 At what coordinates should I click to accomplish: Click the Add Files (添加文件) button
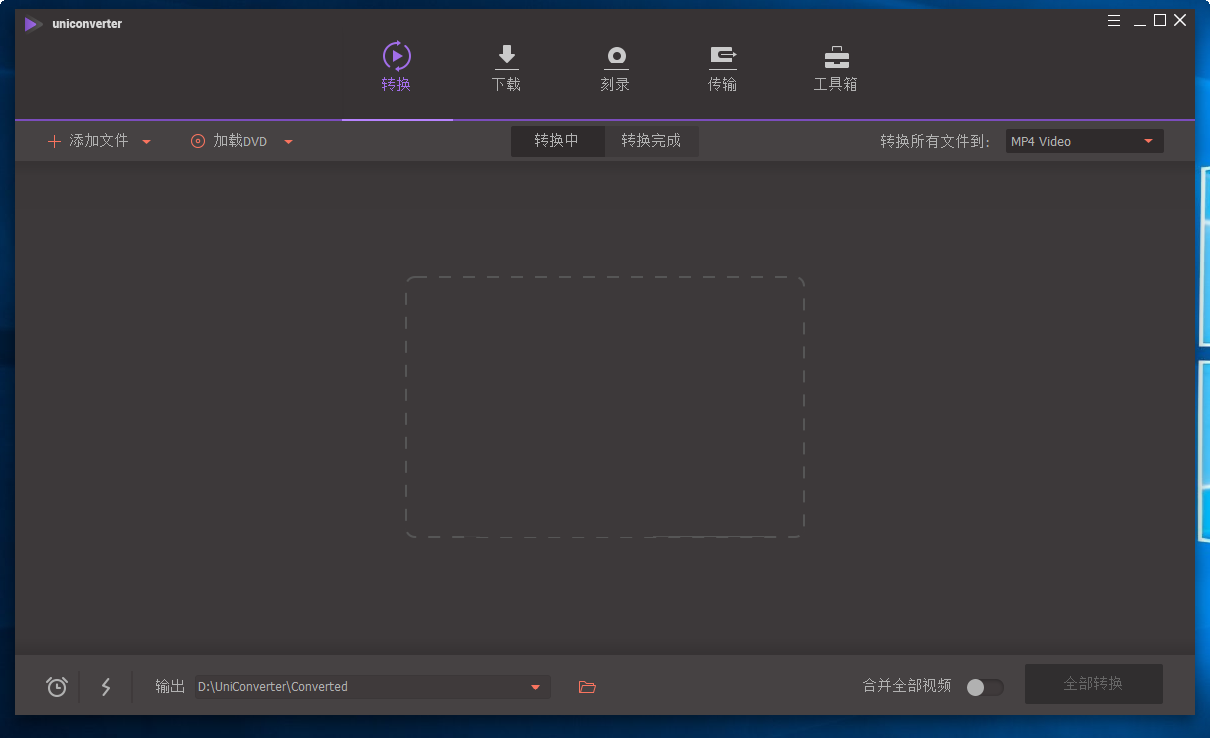click(x=88, y=141)
